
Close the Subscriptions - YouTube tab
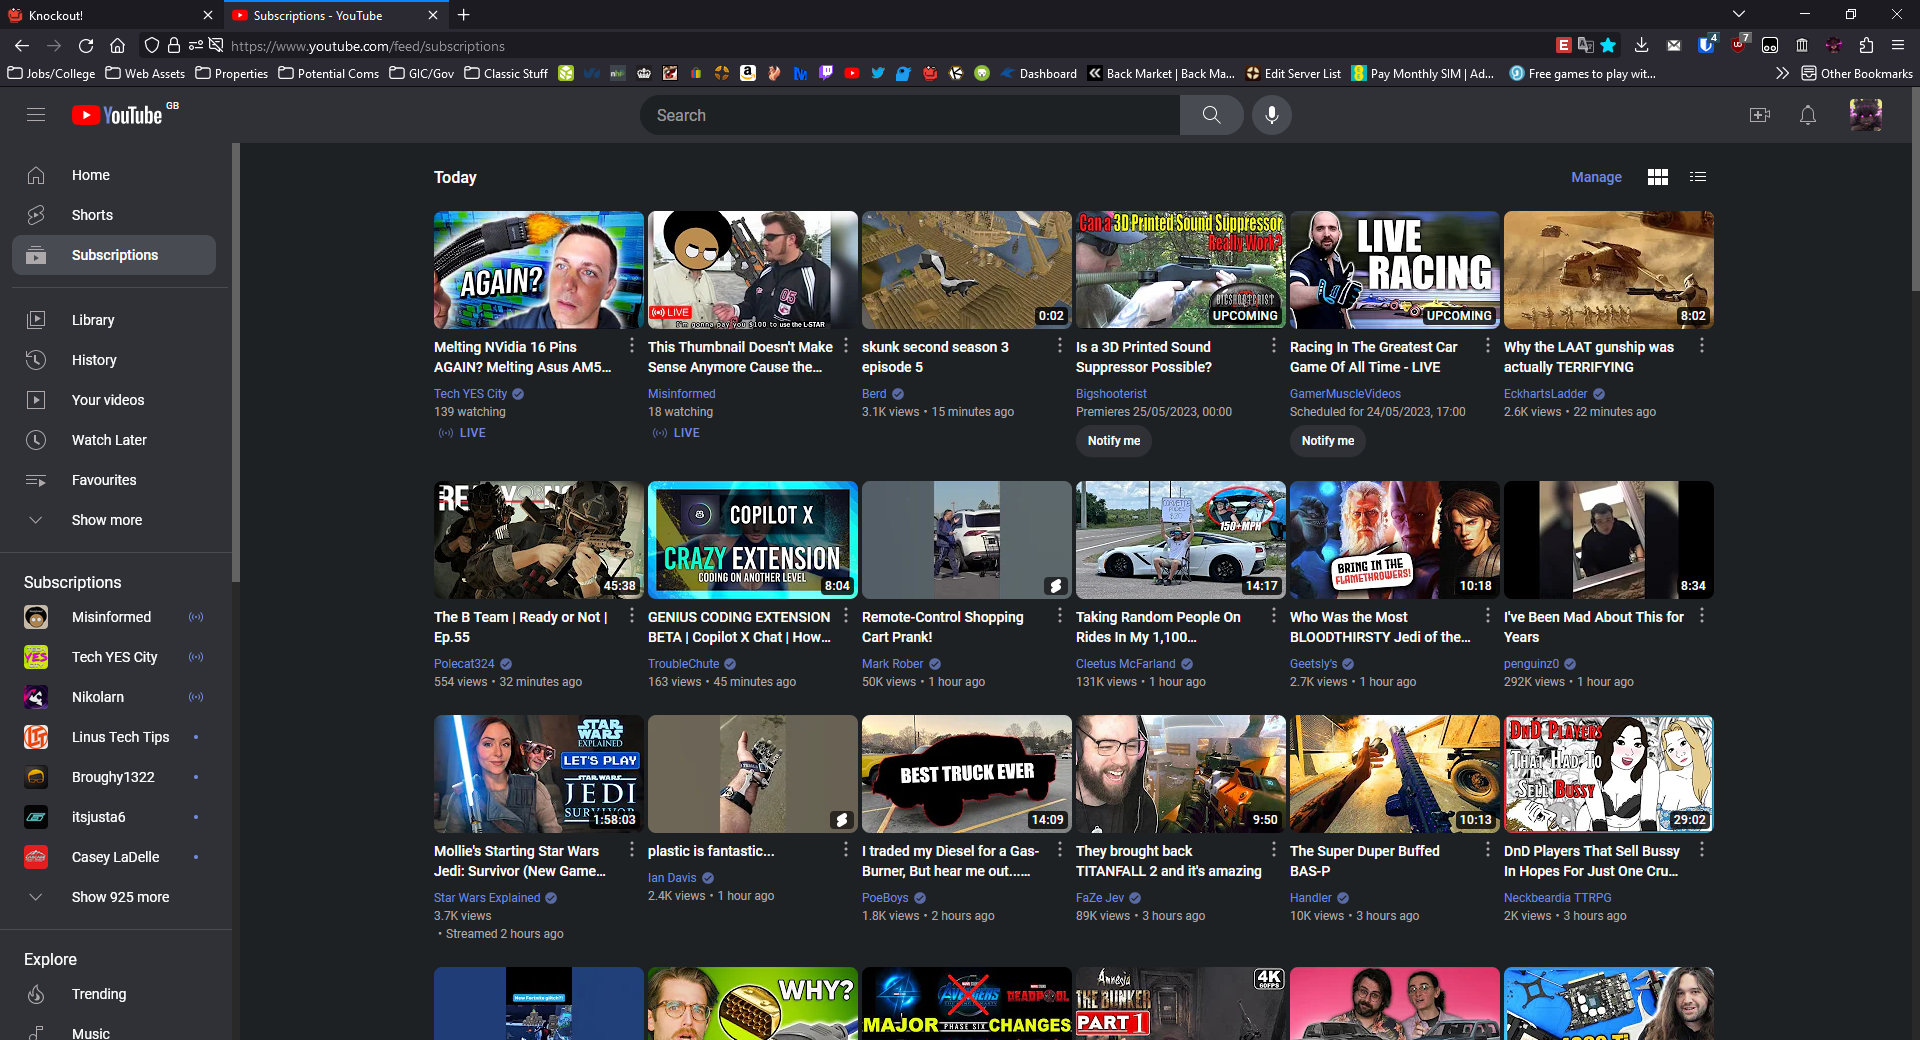pyautogui.click(x=433, y=15)
